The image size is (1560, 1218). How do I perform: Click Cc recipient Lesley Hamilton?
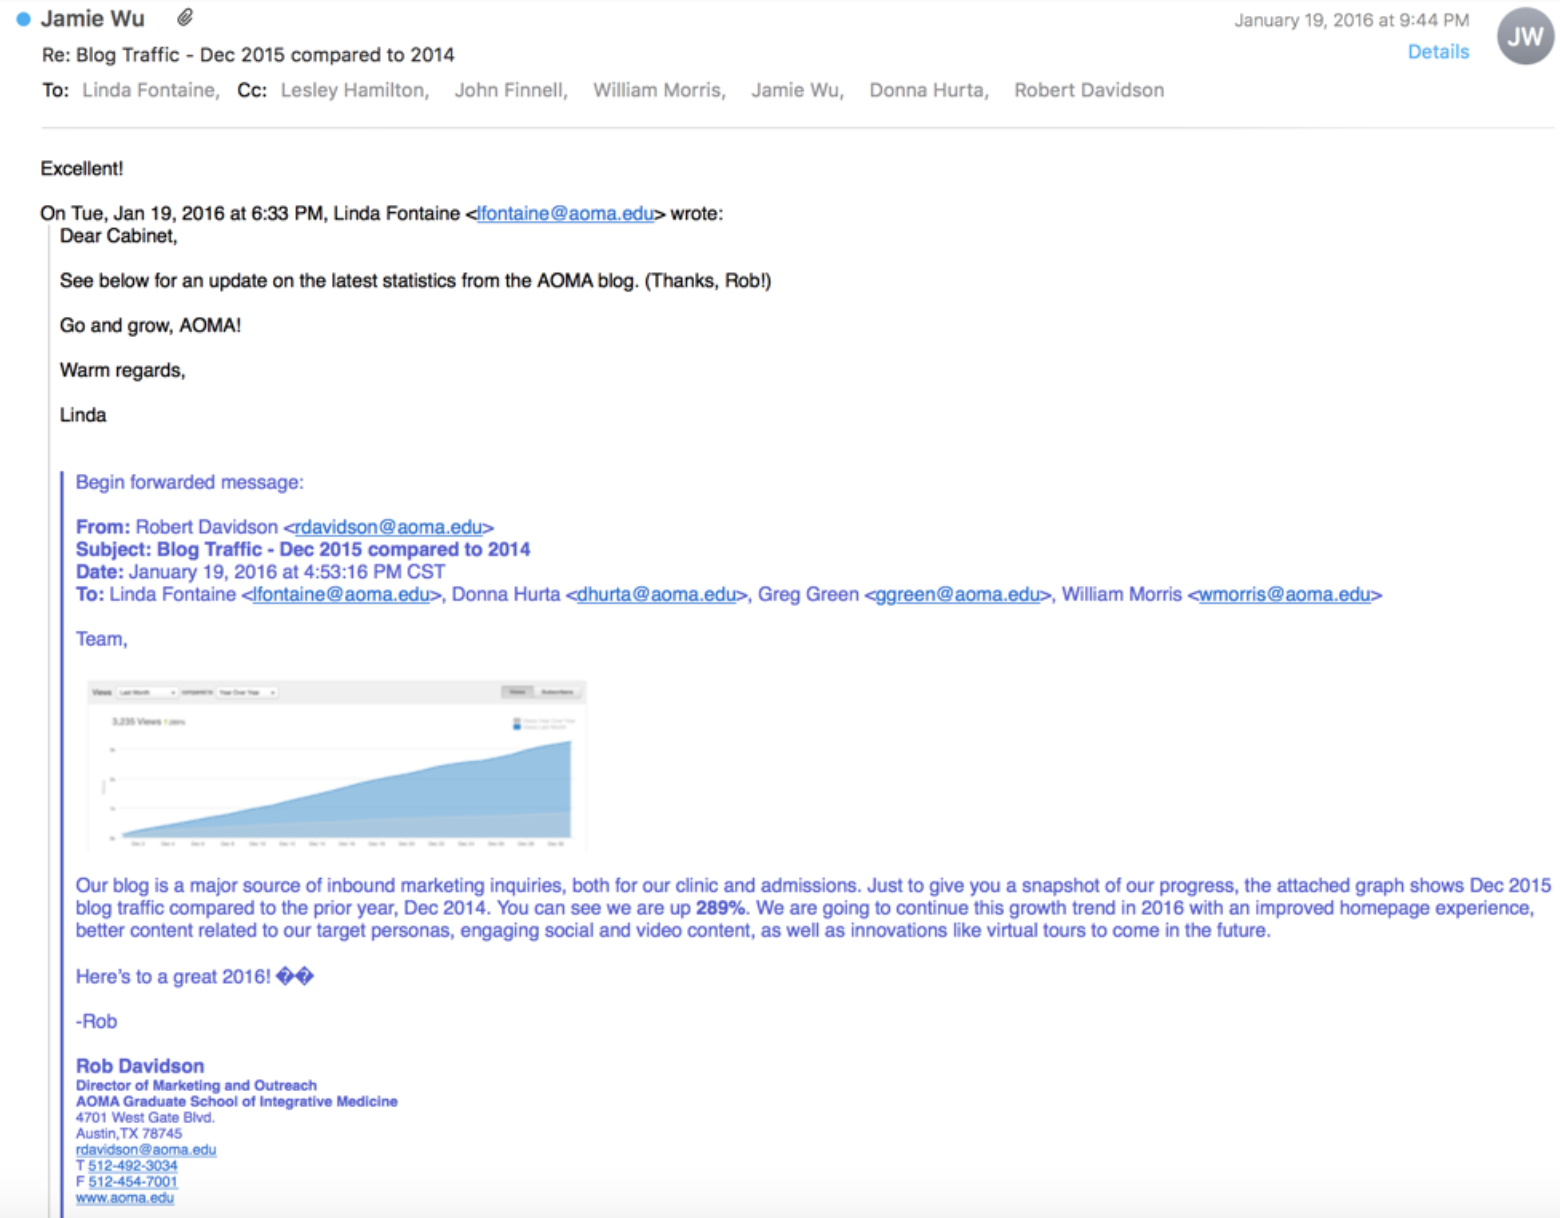pyautogui.click(x=354, y=90)
